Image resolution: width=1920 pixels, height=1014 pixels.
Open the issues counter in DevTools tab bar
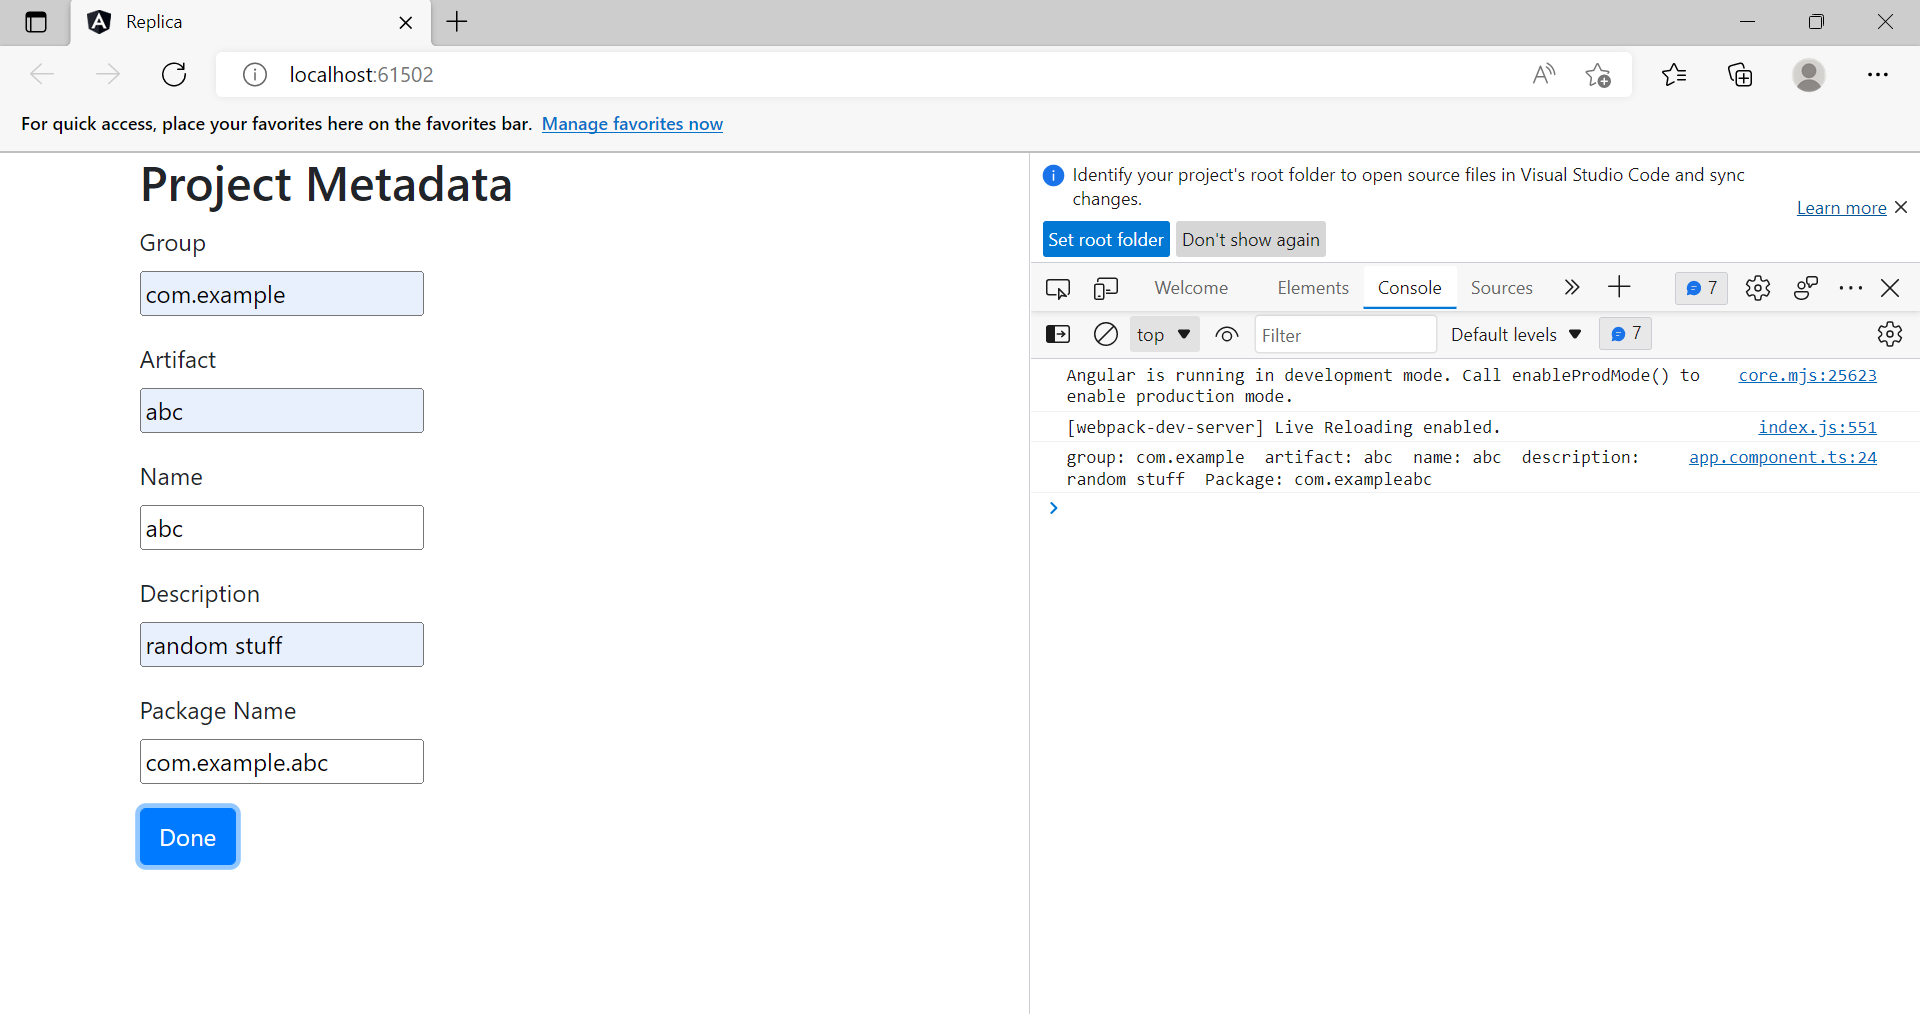[1701, 288]
